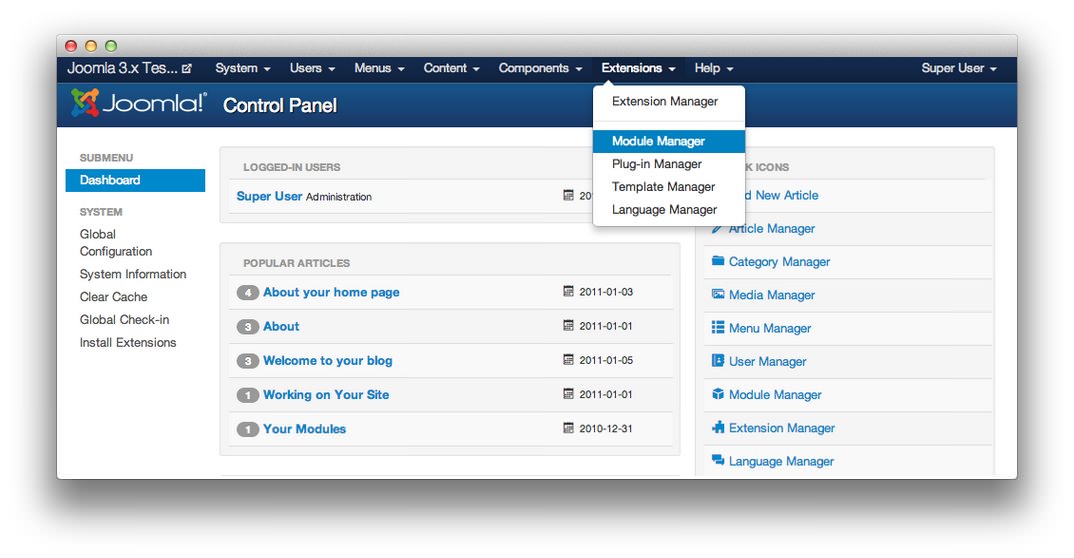Click the Category Manager folder icon
The height and width of the screenshot is (558, 1074).
(718, 261)
